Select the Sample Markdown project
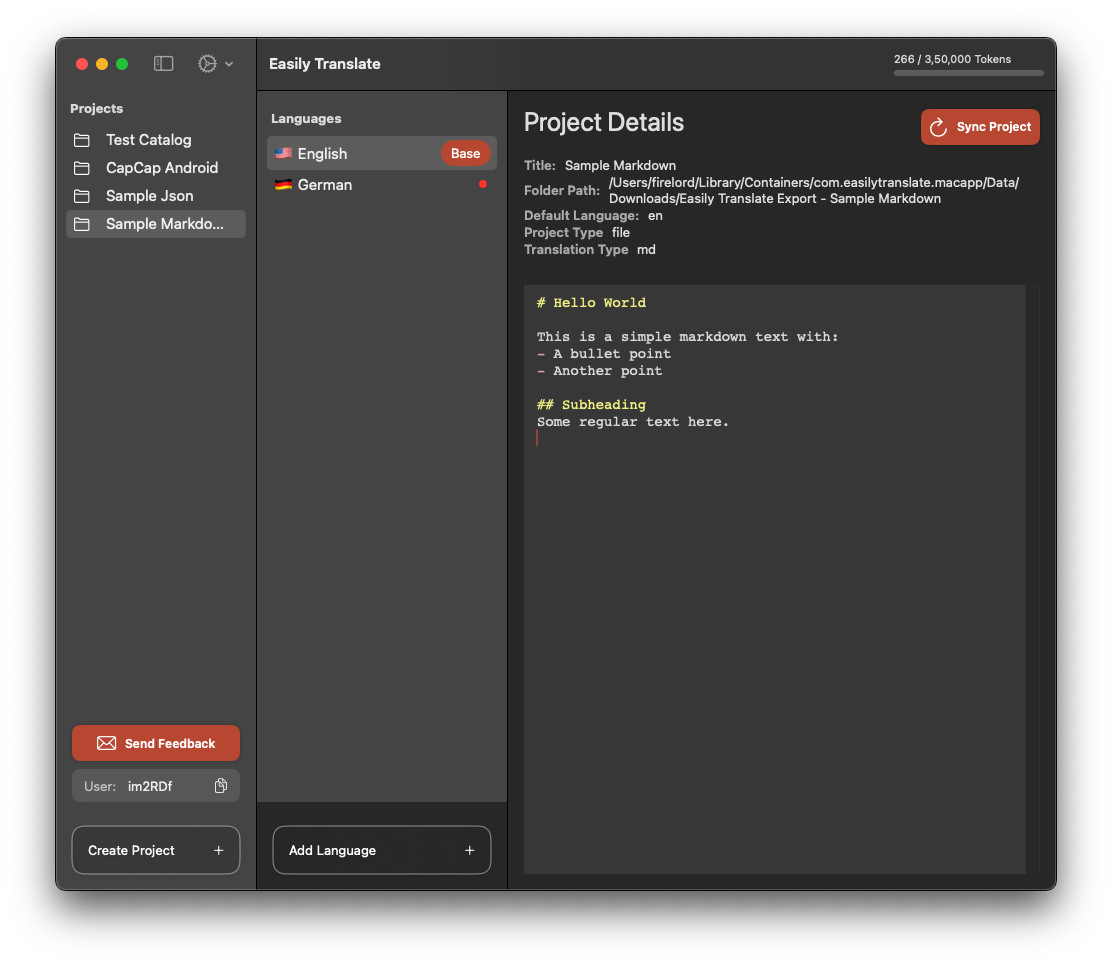 click(156, 224)
